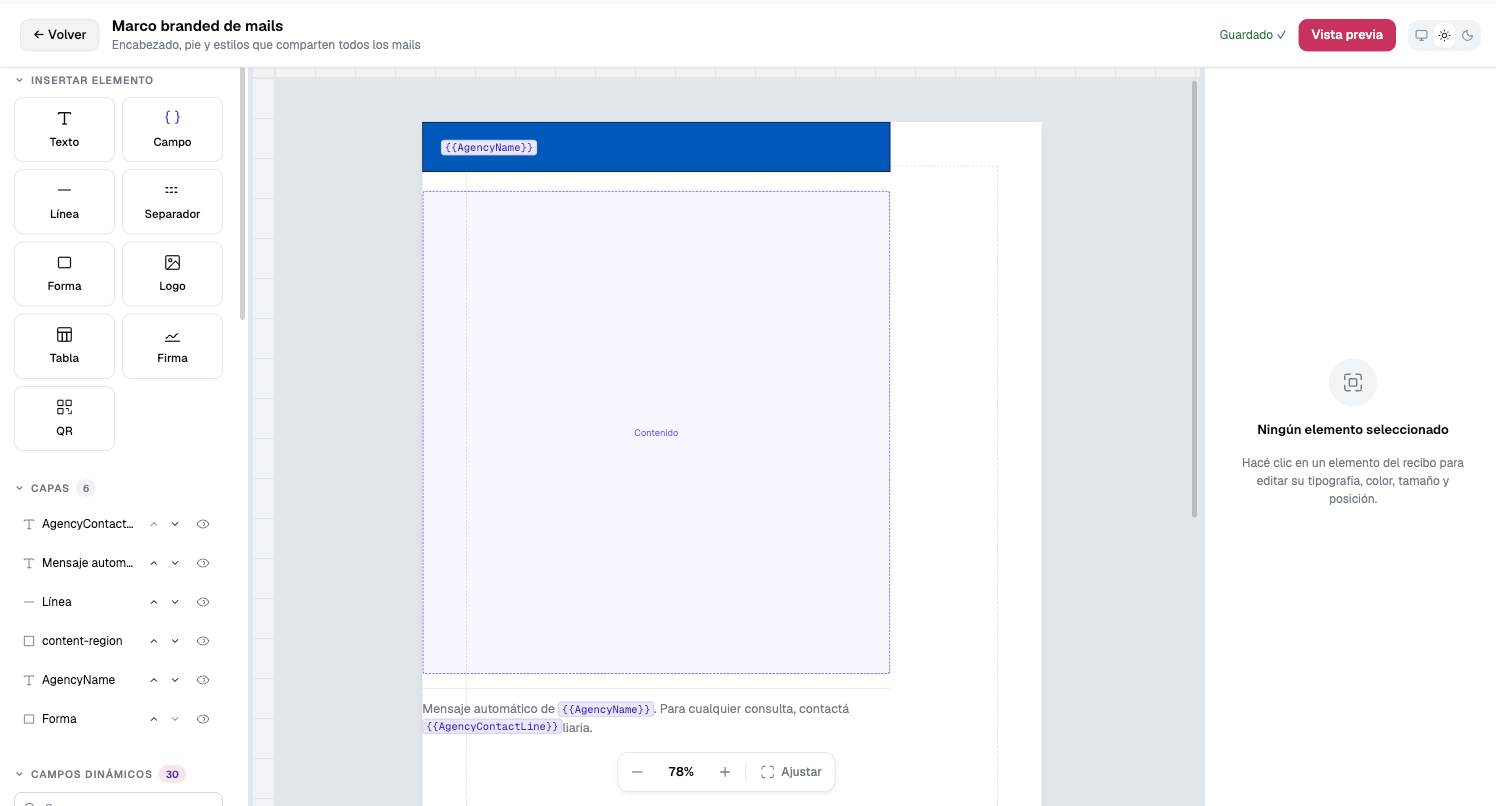The height and width of the screenshot is (806, 1496).
Task: Click the 78% zoom level
Action: [681, 772]
